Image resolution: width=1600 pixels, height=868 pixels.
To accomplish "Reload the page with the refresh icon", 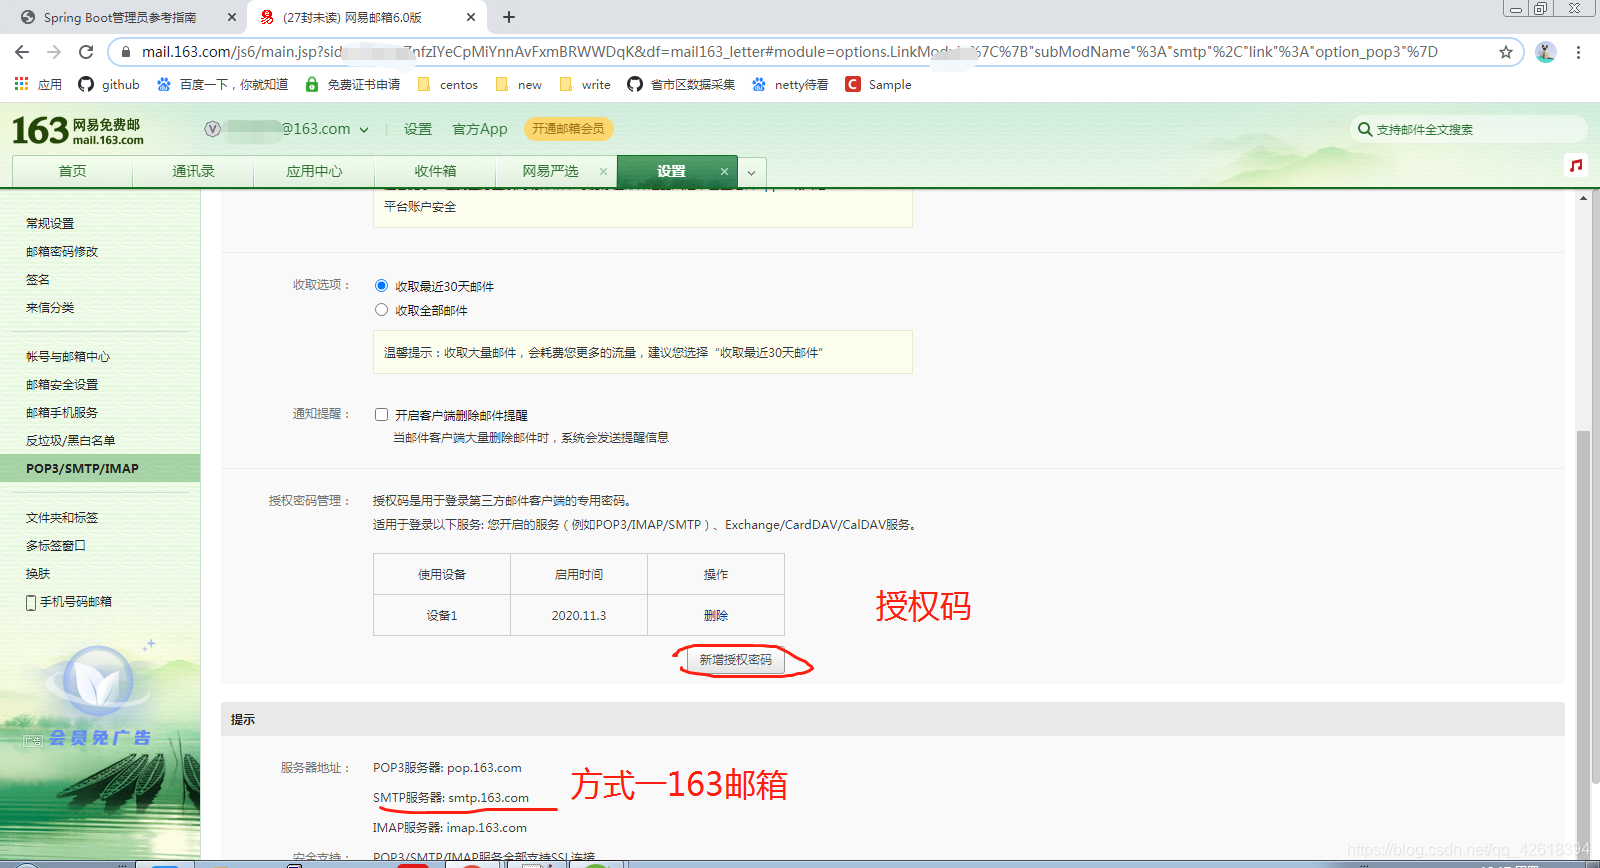I will point(86,52).
